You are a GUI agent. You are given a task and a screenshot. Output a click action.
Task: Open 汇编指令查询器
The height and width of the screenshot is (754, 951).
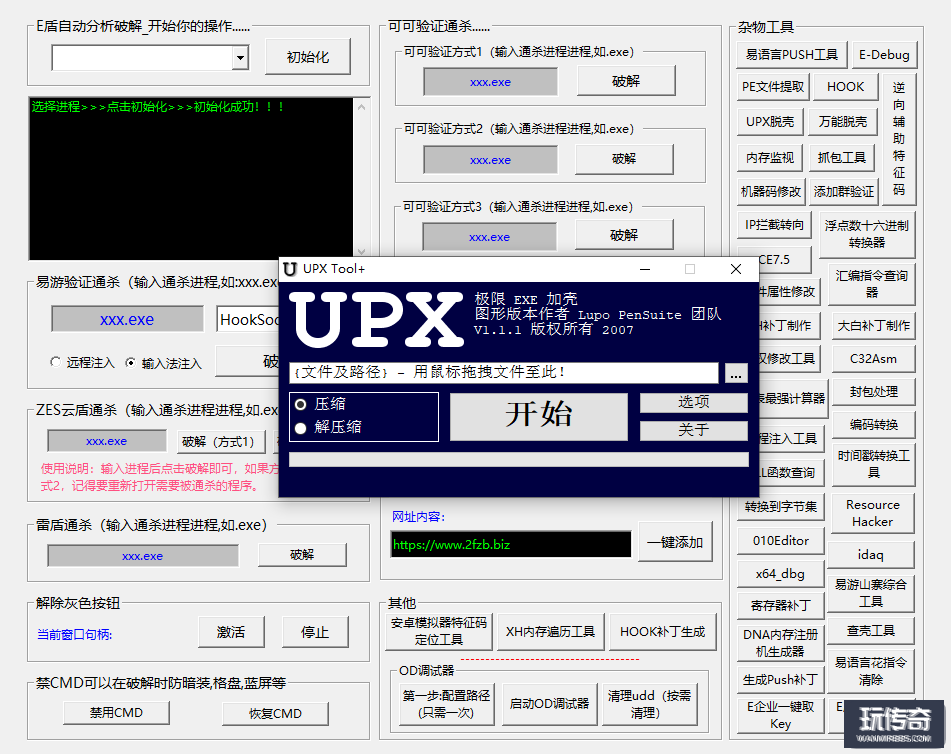[872, 284]
